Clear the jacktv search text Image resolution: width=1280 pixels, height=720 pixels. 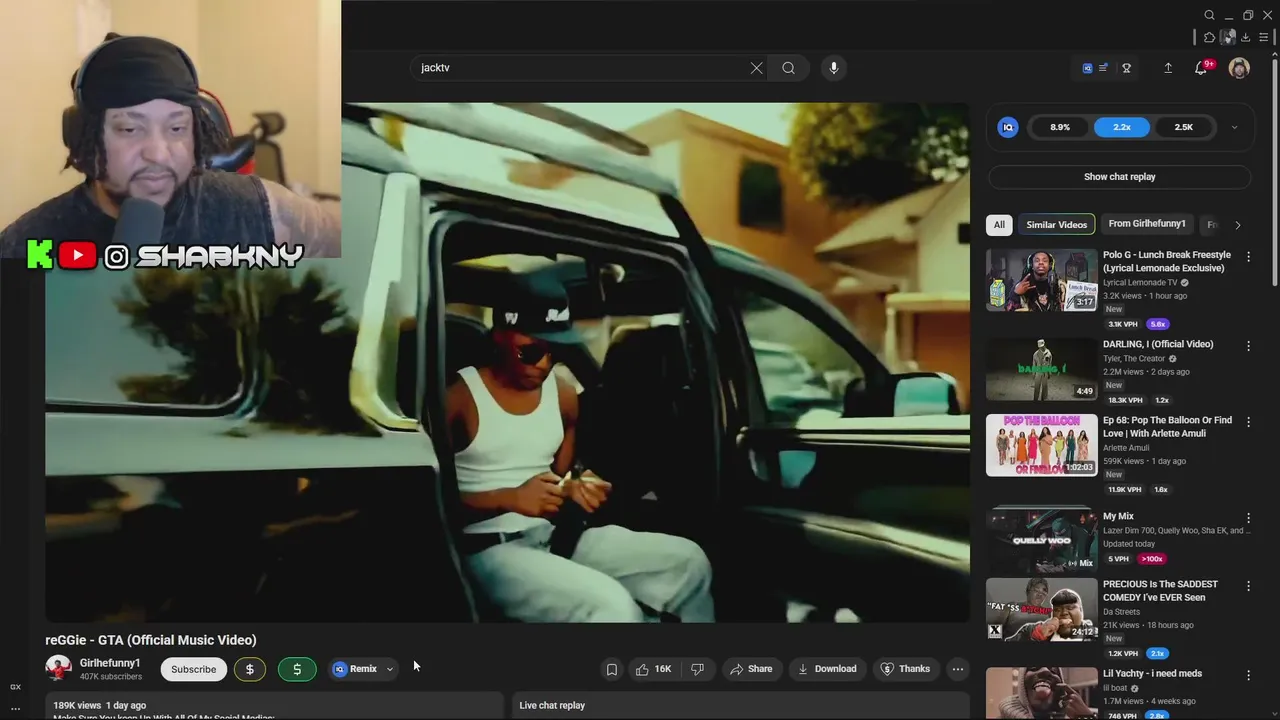pyautogui.click(x=756, y=68)
